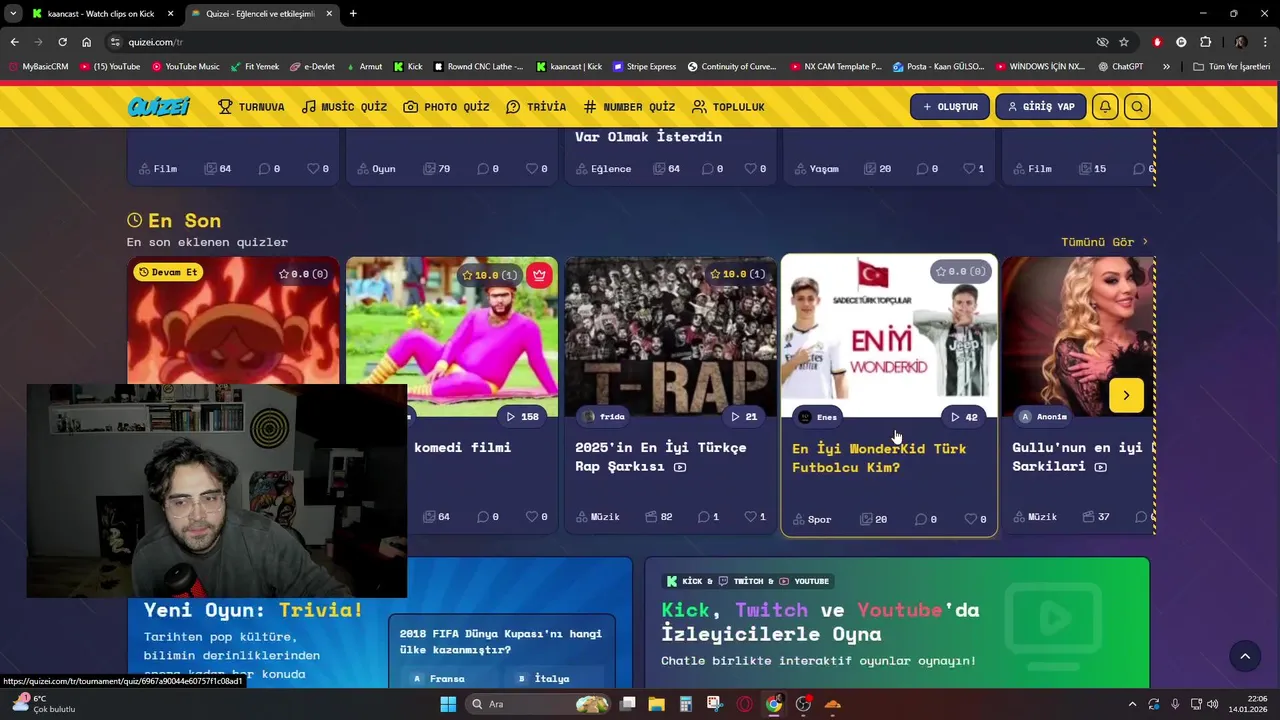Open Number Quiz in navigation
The image size is (1280, 720).
click(x=629, y=107)
